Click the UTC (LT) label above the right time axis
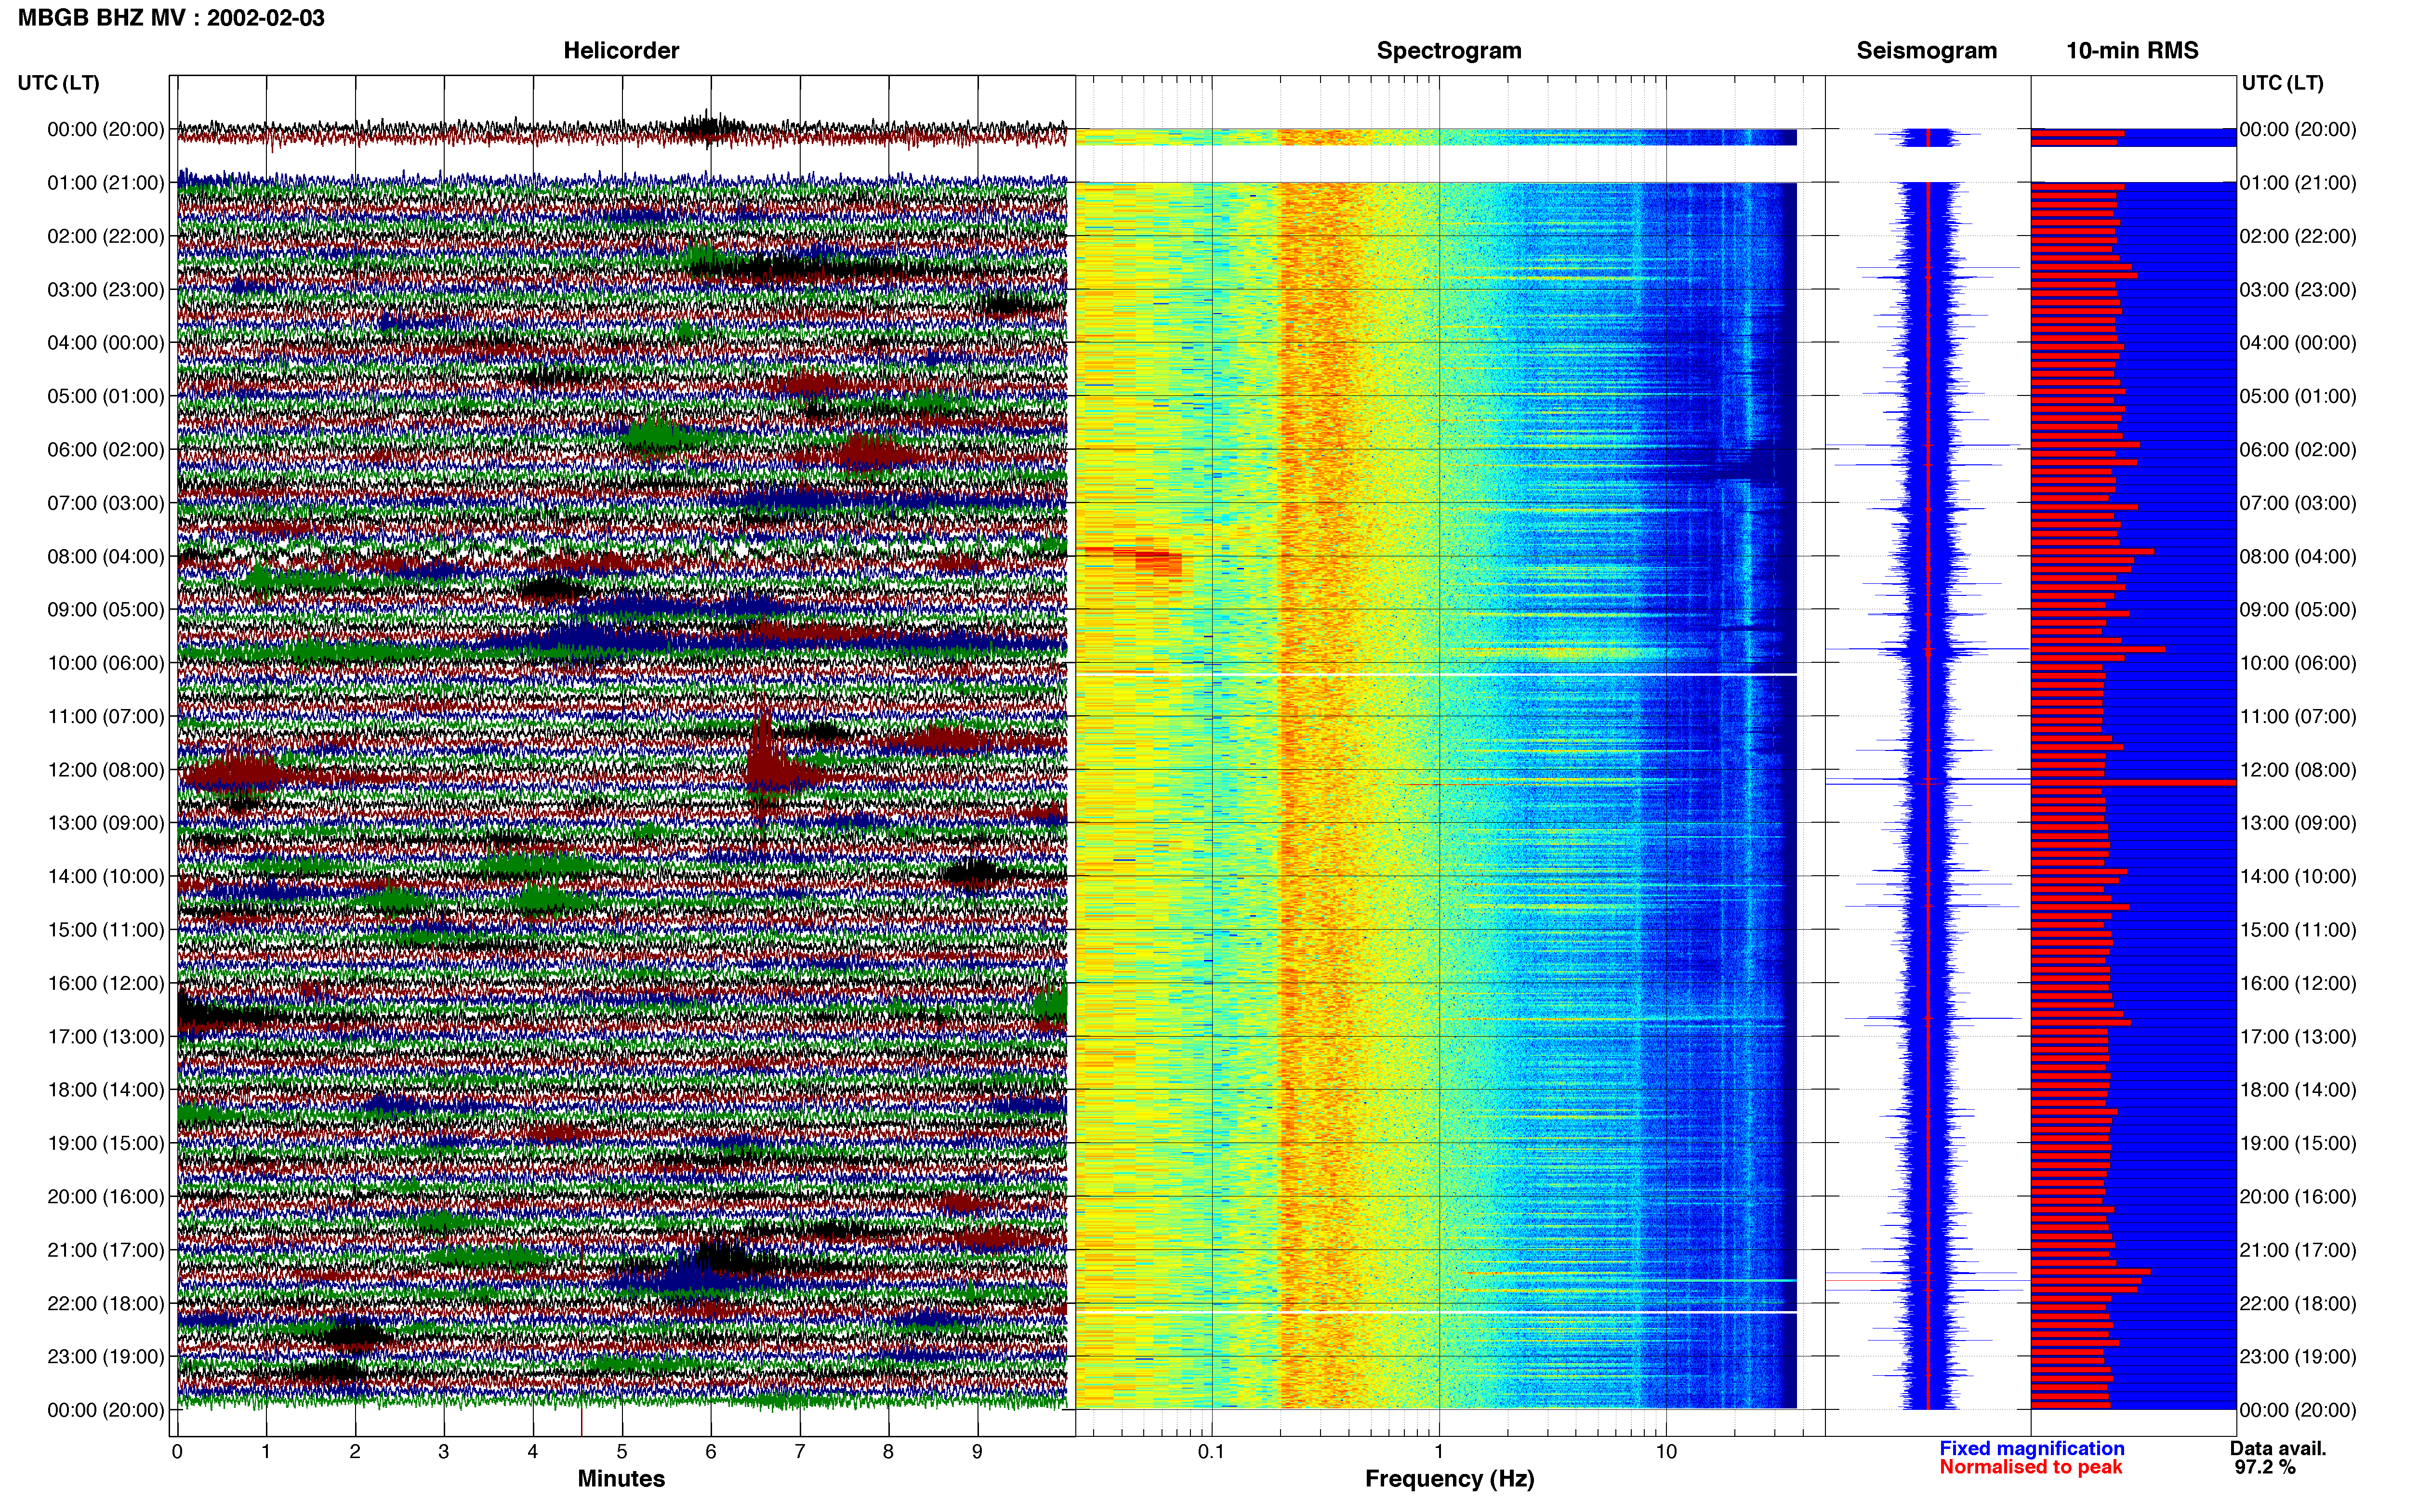 coord(2282,83)
